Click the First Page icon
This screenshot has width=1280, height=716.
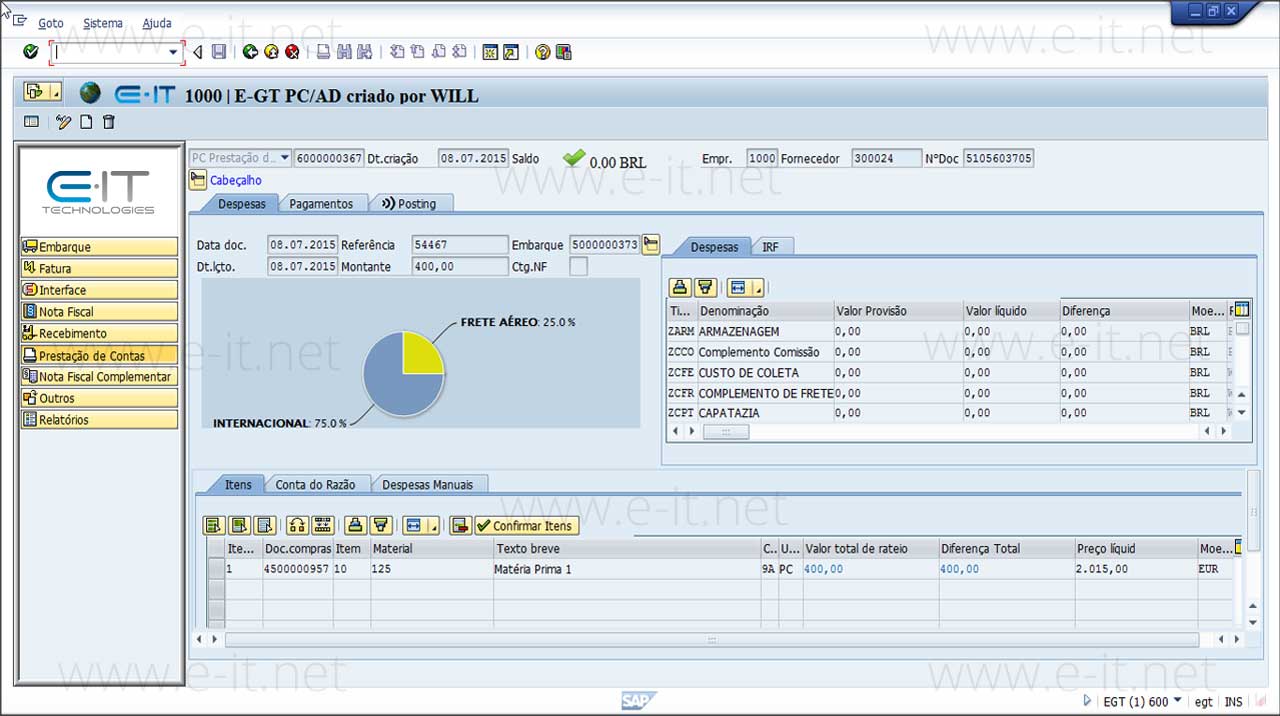point(396,52)
